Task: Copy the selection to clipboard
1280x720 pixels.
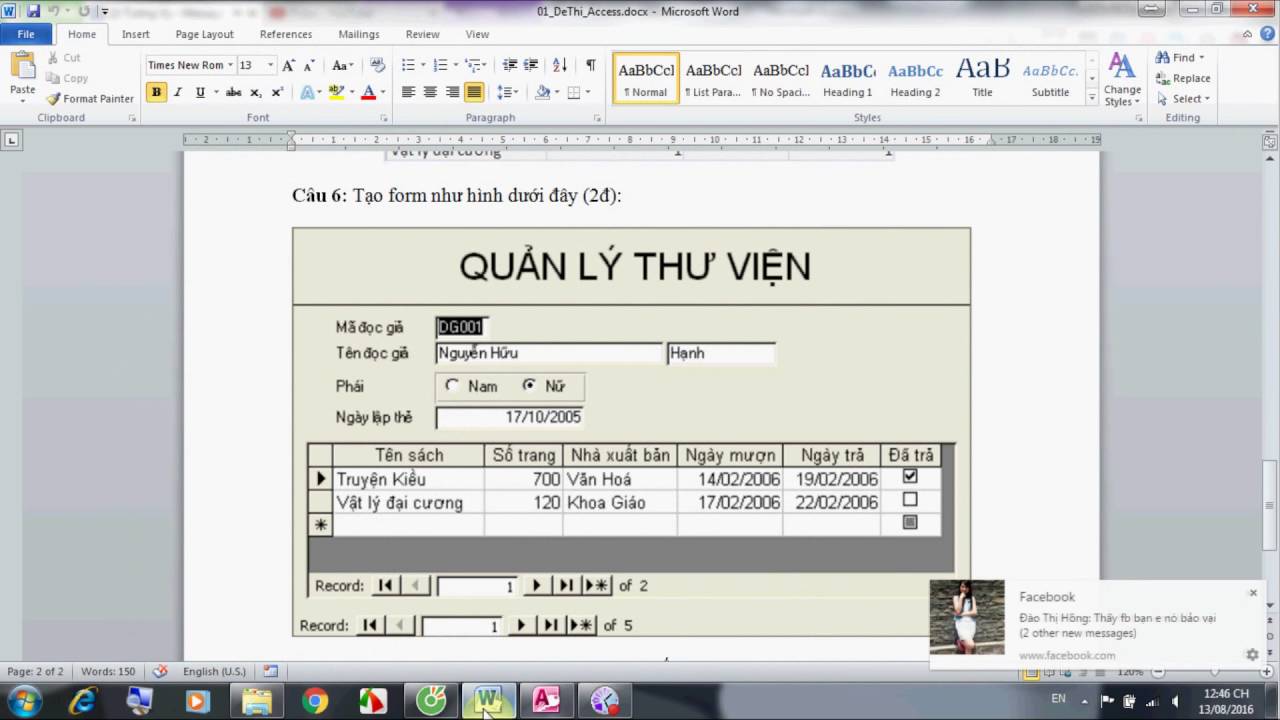Action: (66, 78)
